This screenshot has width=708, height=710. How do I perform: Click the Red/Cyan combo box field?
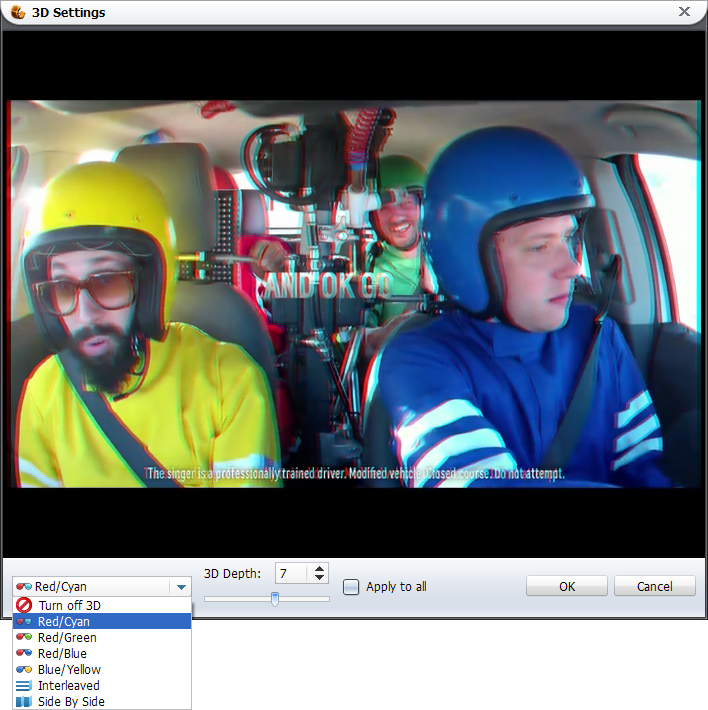tap(102, 587)
